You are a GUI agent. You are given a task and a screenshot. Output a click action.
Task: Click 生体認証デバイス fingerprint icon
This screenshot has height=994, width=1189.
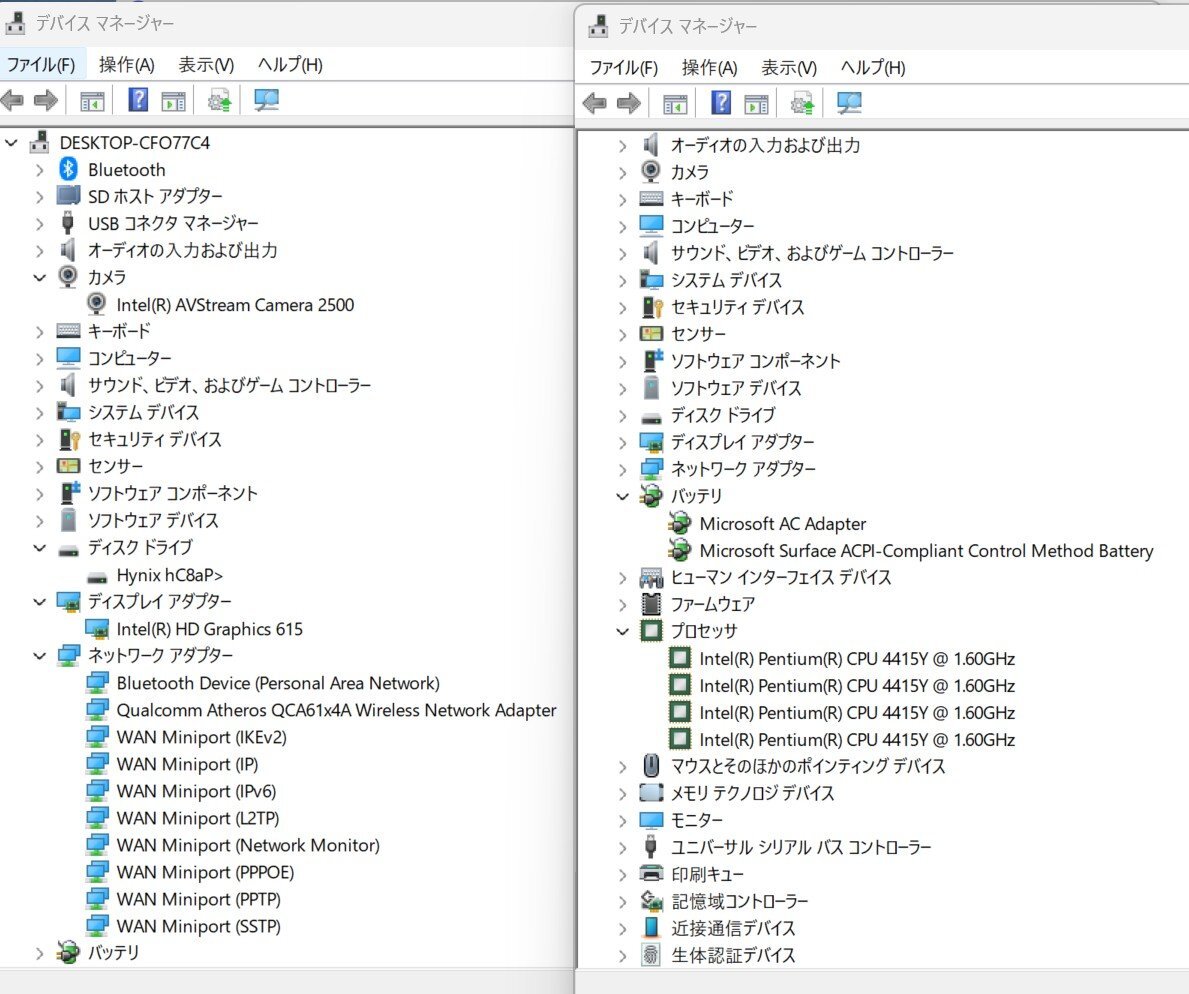pyautogui.click(x=651, y=955)
